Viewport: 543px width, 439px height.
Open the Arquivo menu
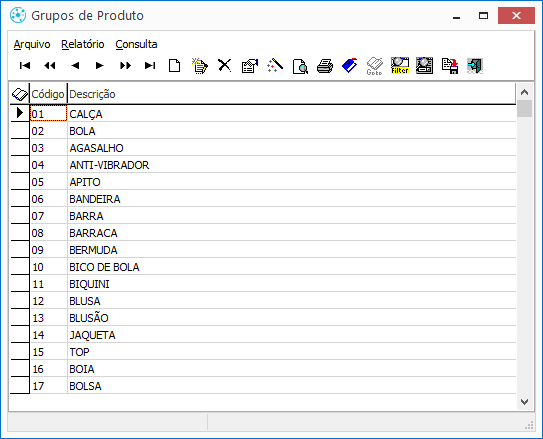(32, 44)
